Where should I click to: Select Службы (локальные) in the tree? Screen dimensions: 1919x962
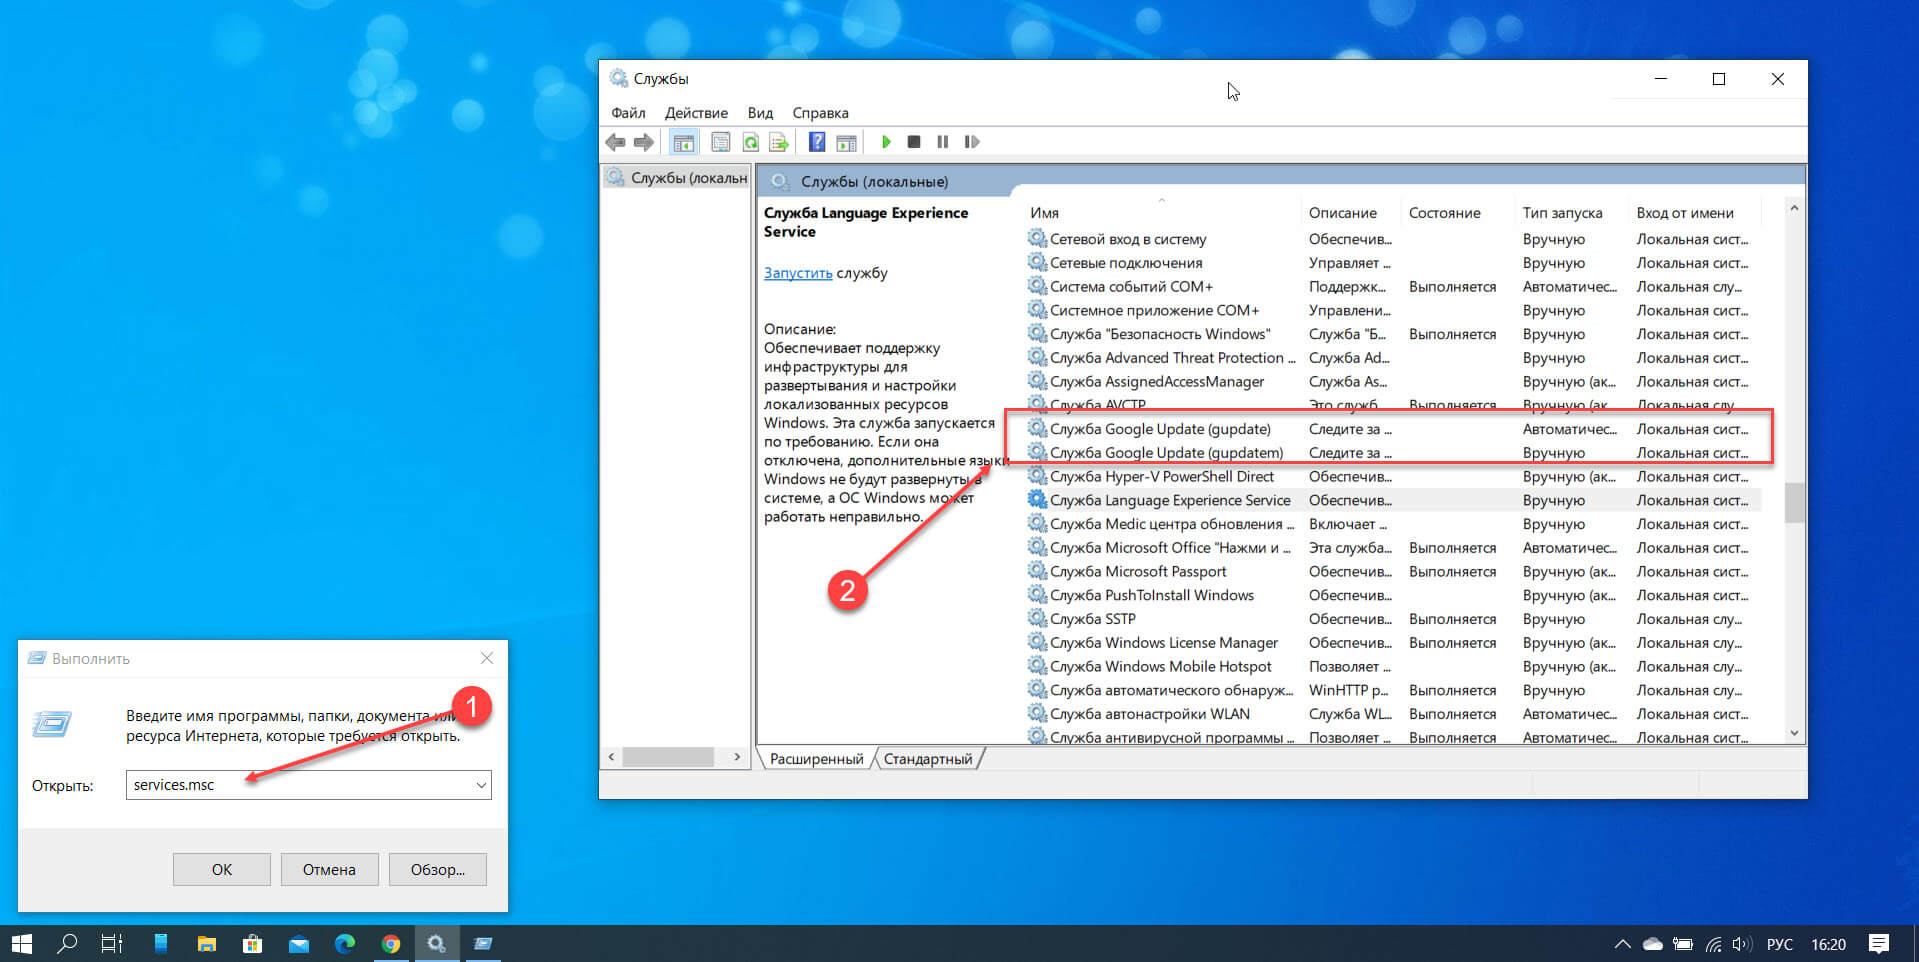coord(677,178)
